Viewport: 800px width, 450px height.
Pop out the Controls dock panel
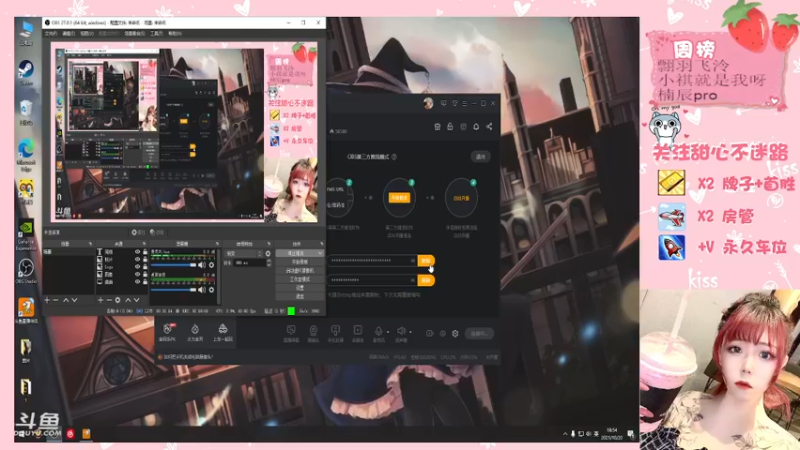pos(321,243)
